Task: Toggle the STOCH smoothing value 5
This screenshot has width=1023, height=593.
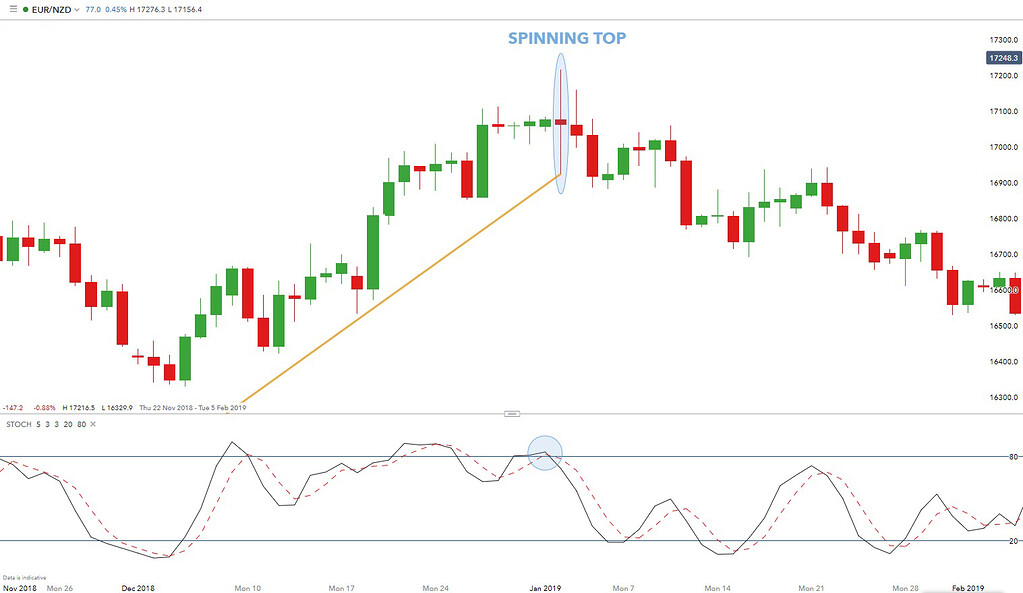Action: point(38,424)
